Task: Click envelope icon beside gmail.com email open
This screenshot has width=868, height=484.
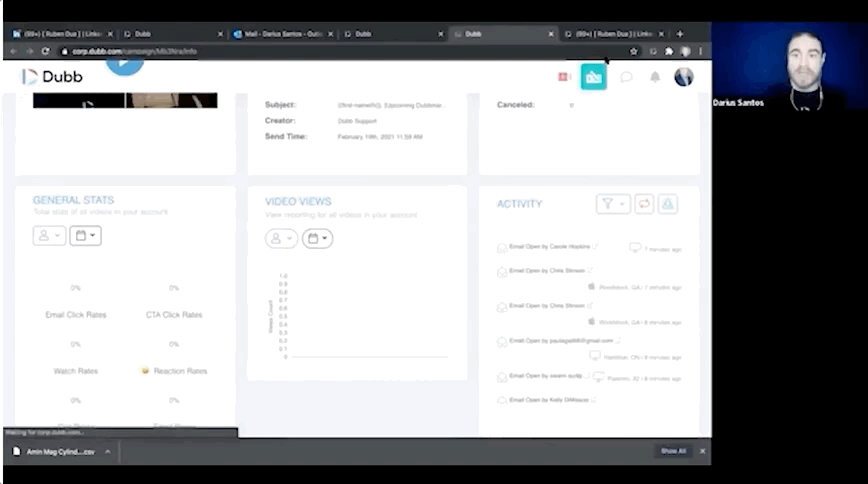Action: pos(502,342)
